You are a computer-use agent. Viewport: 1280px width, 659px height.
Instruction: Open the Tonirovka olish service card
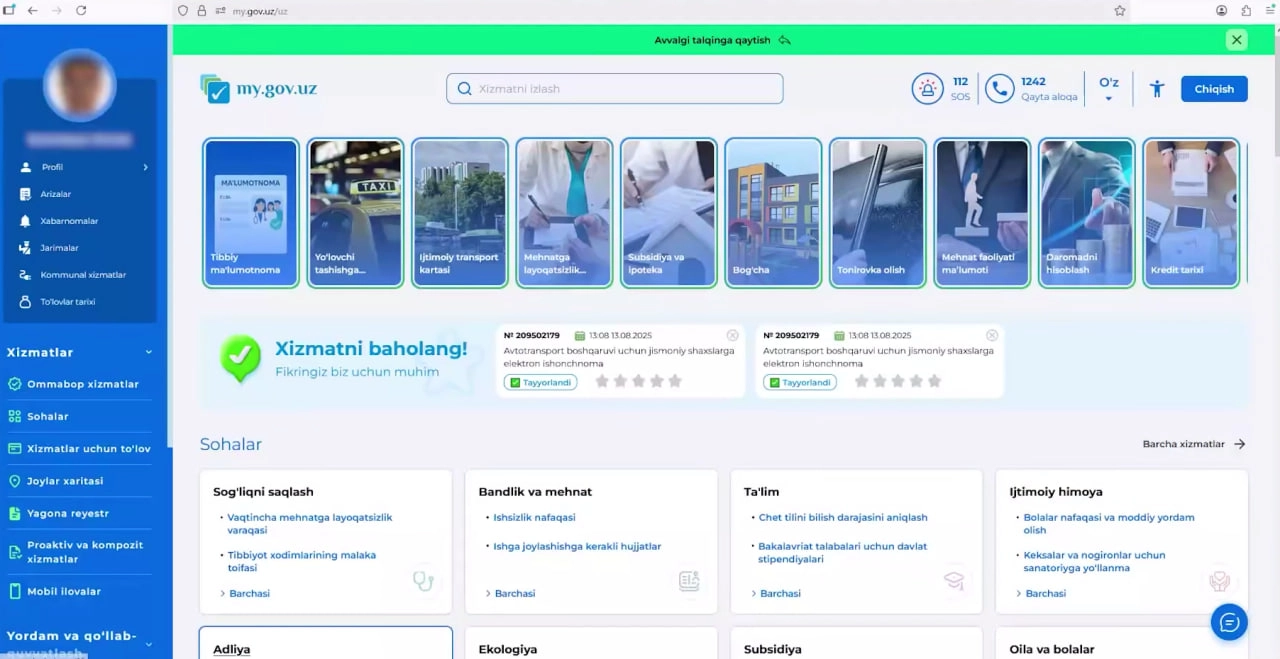[877, 213]
